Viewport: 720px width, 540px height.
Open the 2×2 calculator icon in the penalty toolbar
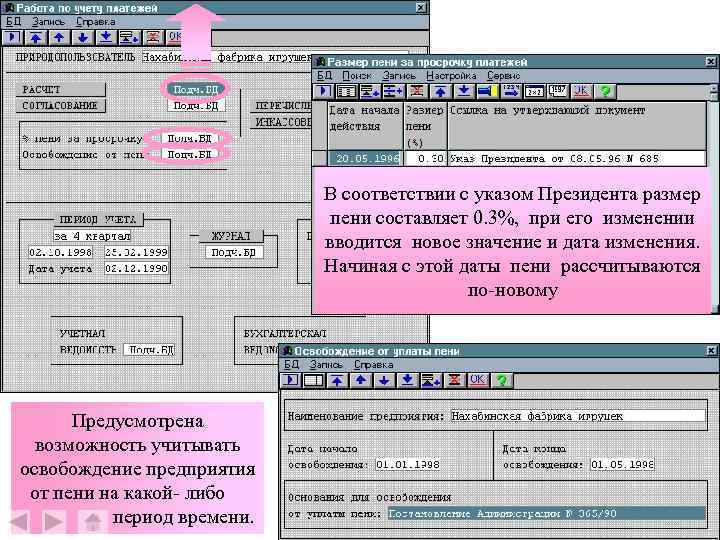(534, 91)
